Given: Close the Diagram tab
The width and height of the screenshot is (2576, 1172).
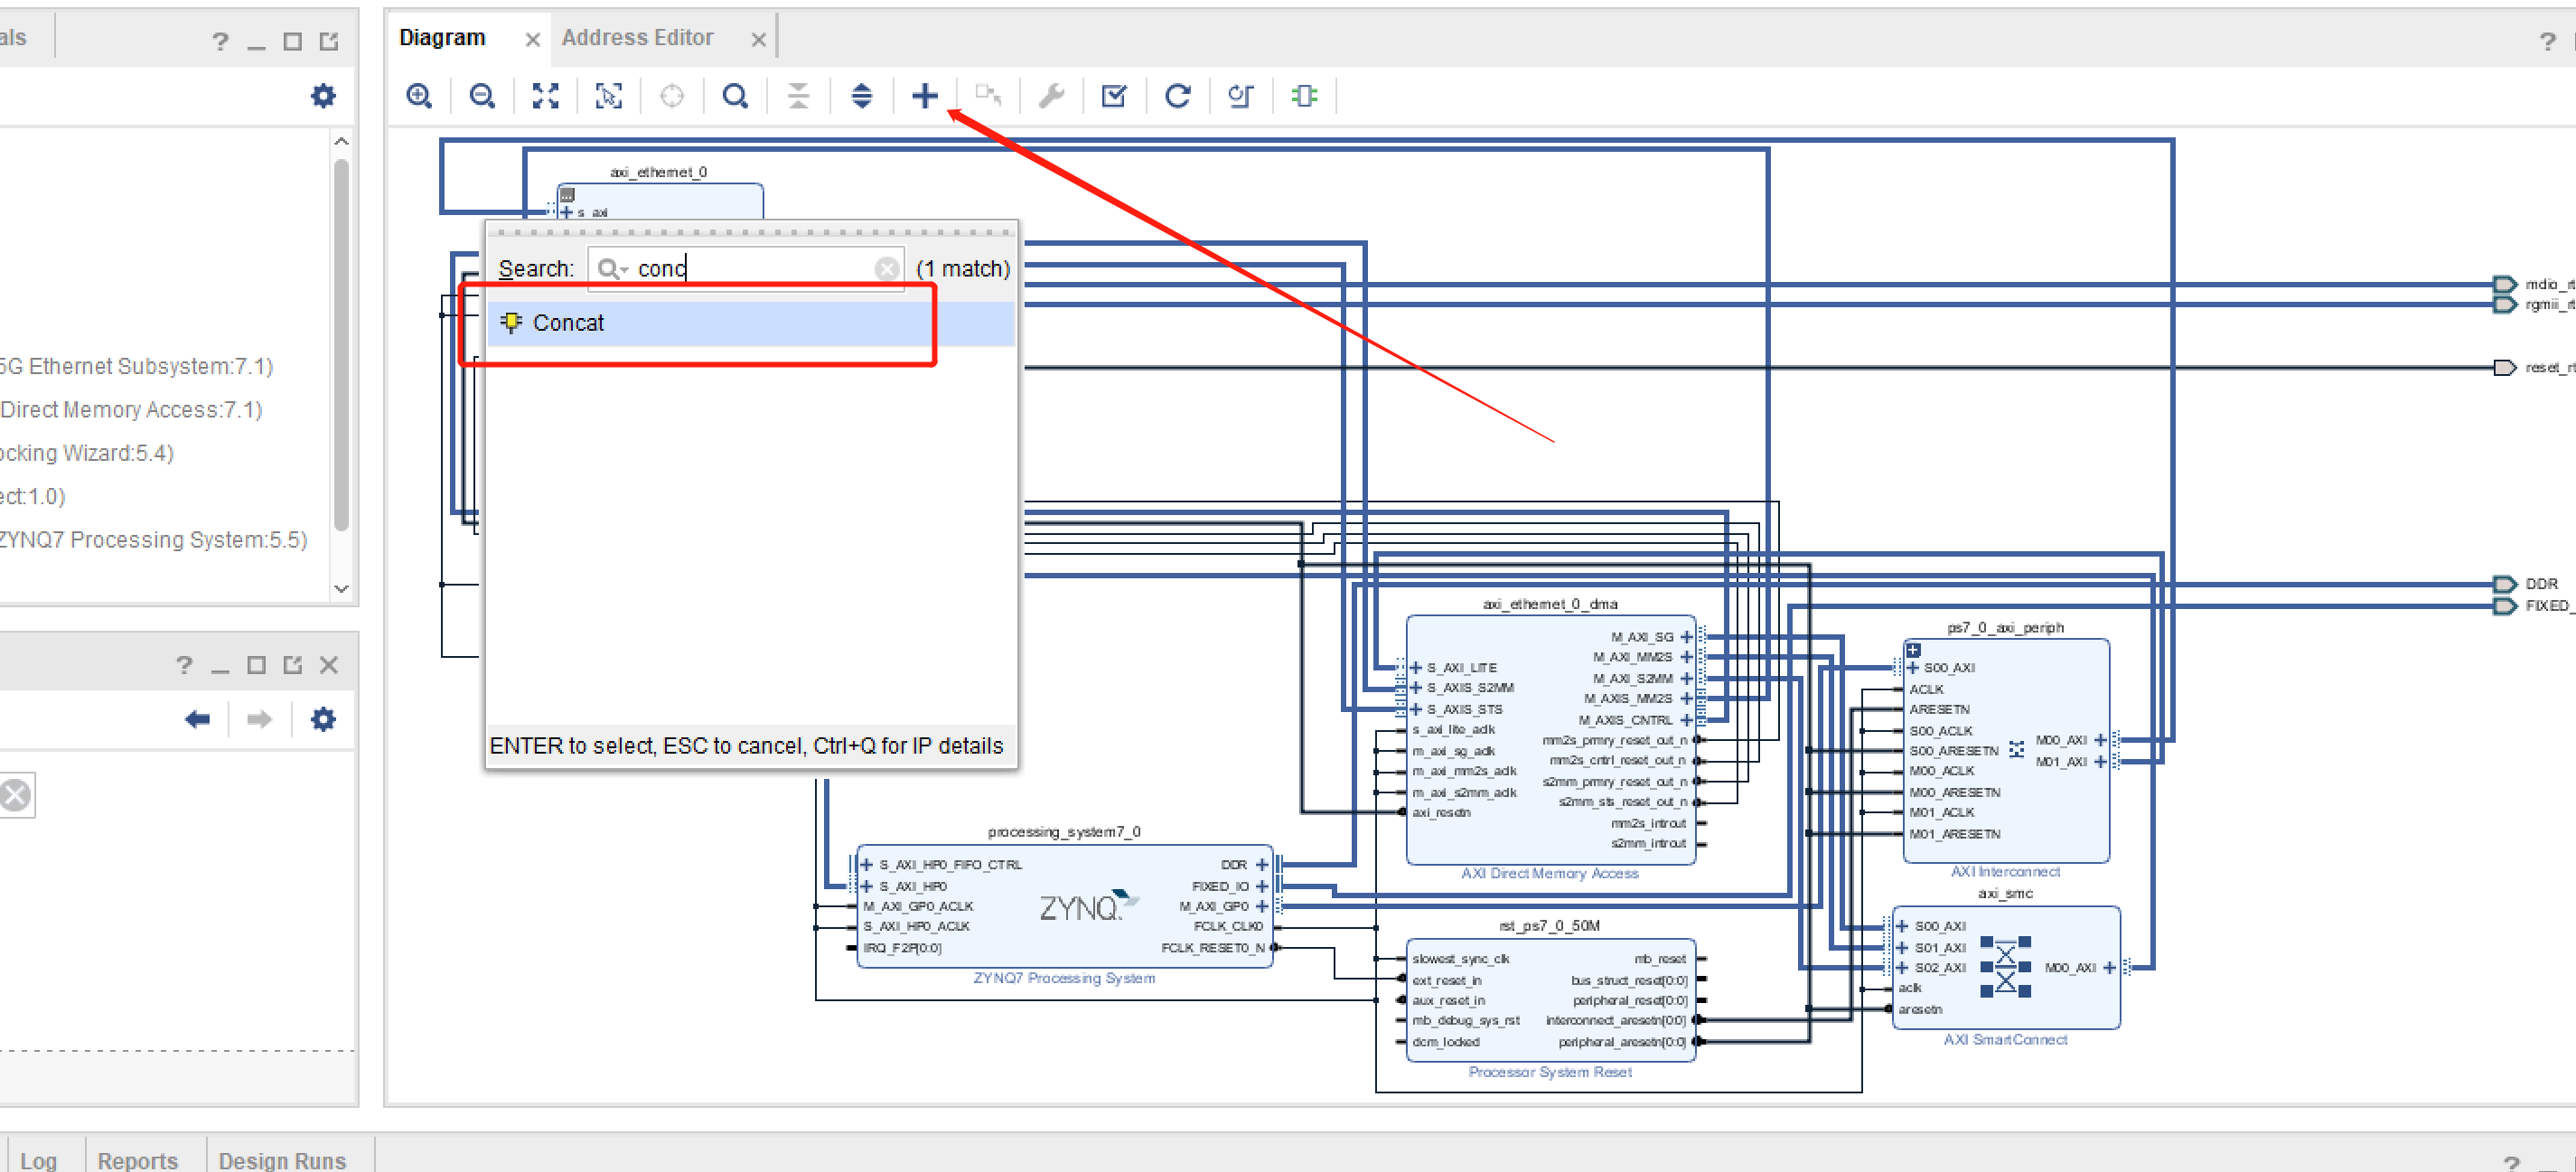Looking at the screenshot, I should pos(532,39).
